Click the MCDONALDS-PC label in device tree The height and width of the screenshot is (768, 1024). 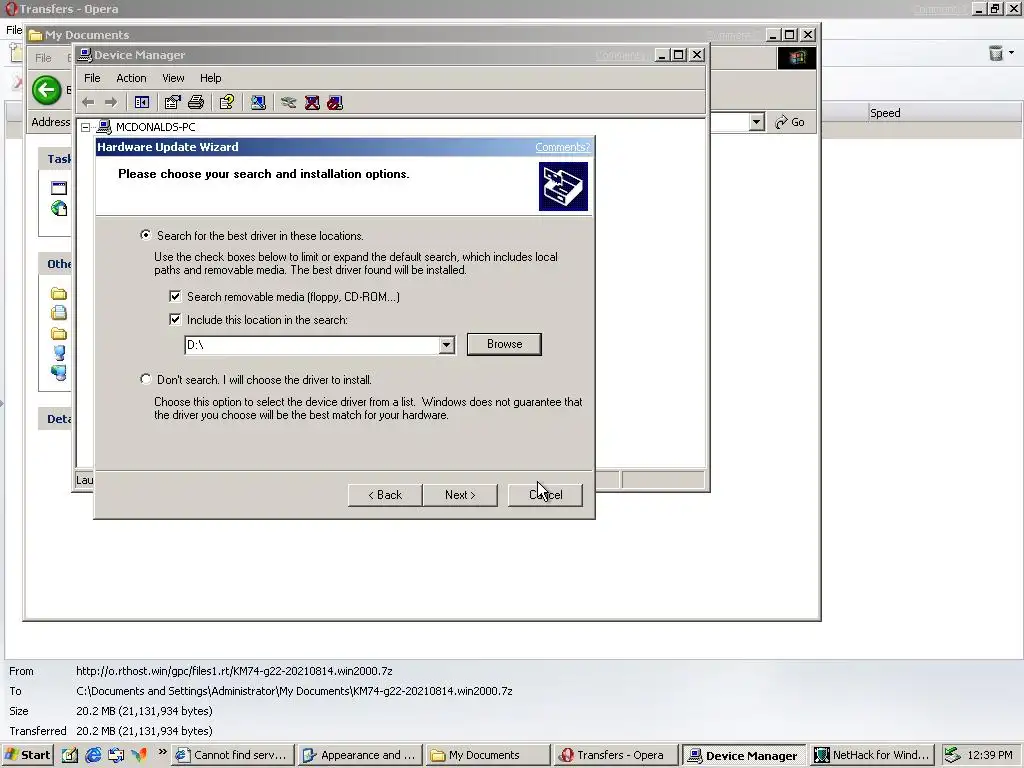(155, 127)
